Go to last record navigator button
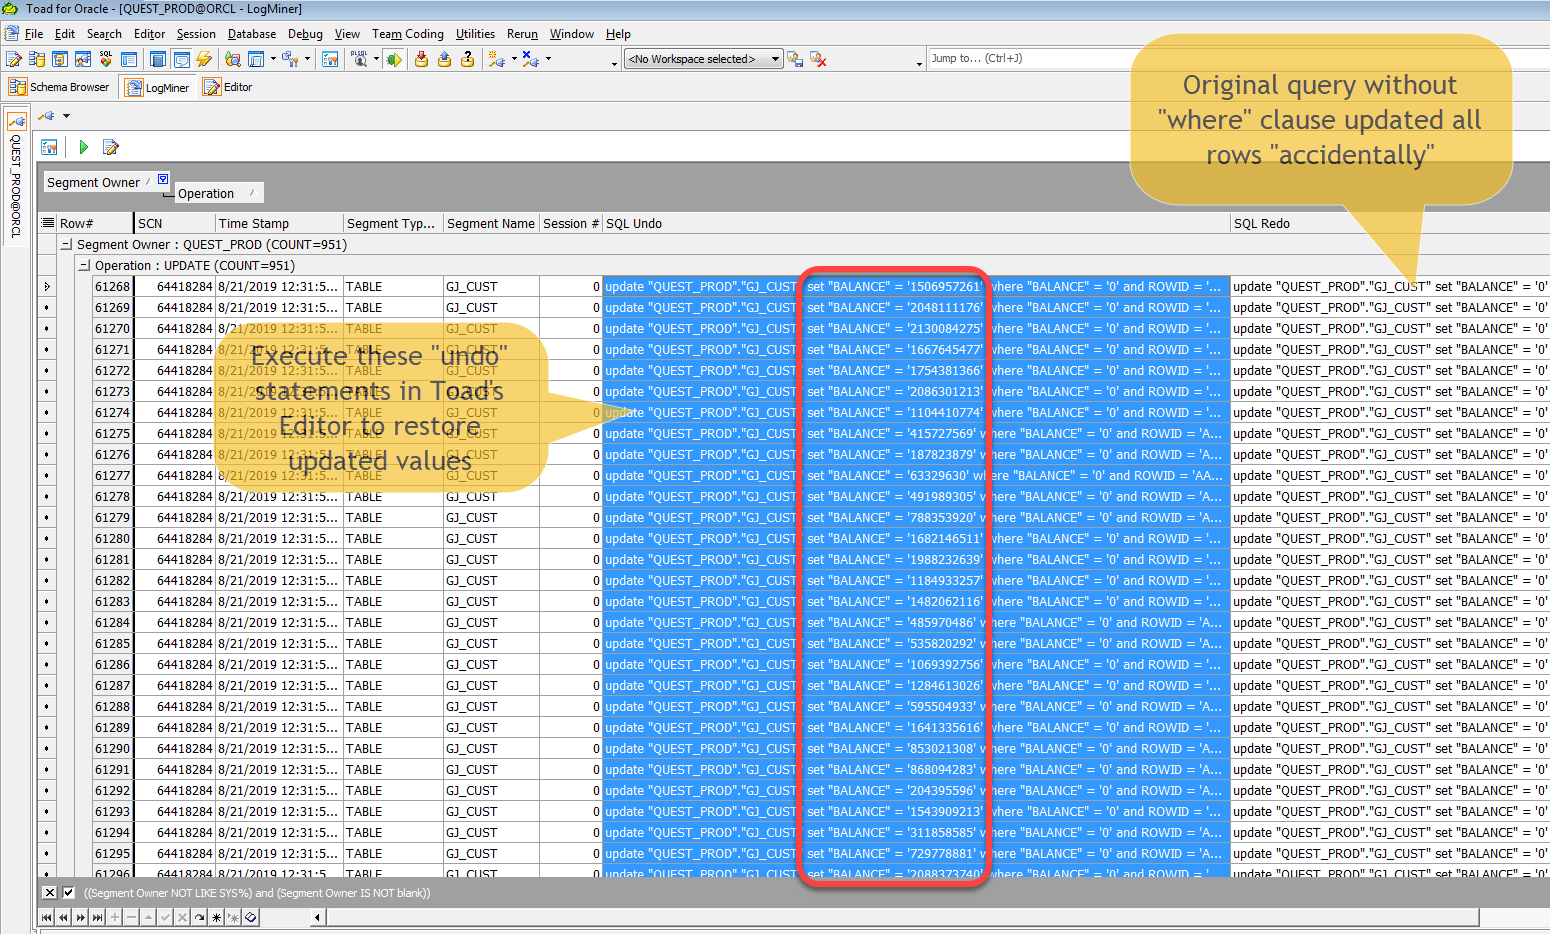This screenshot has width=1550, height=934. [x=97, y=917]
